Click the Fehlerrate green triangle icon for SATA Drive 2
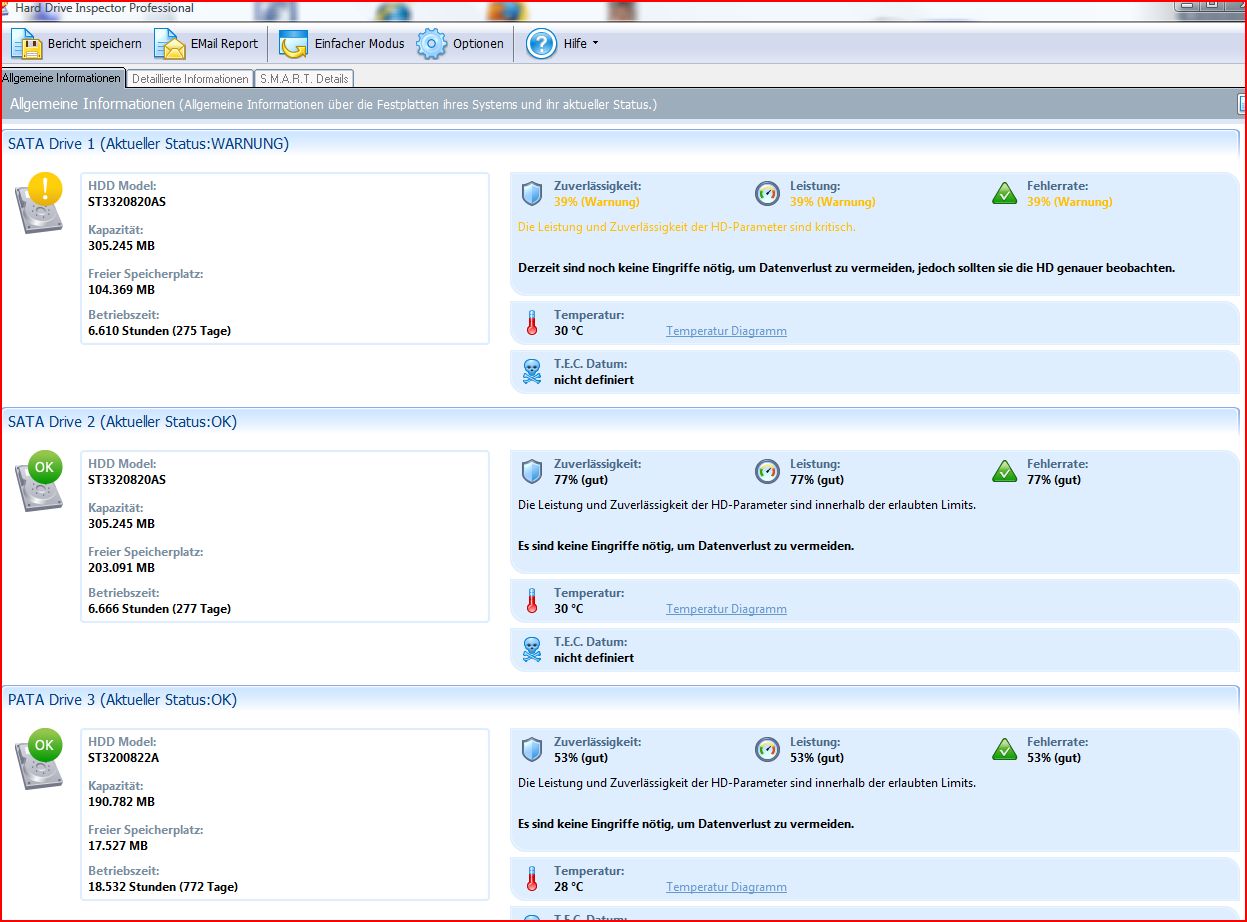Screen dimensions: 1247x922 (1004, 471)
